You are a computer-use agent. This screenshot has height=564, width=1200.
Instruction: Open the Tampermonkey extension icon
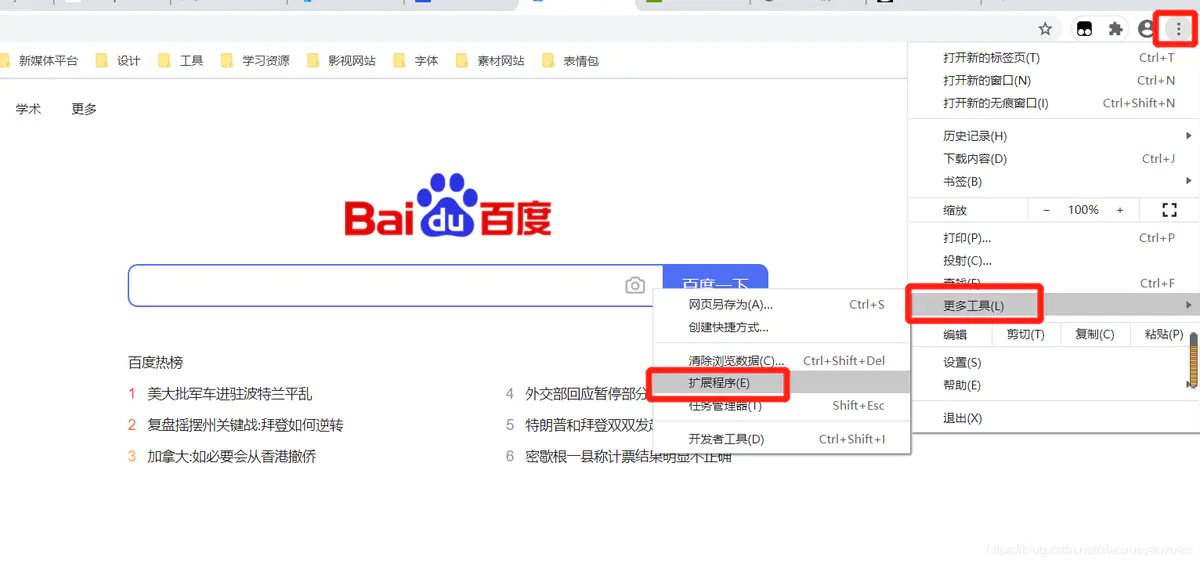[x=1084, y=29]
